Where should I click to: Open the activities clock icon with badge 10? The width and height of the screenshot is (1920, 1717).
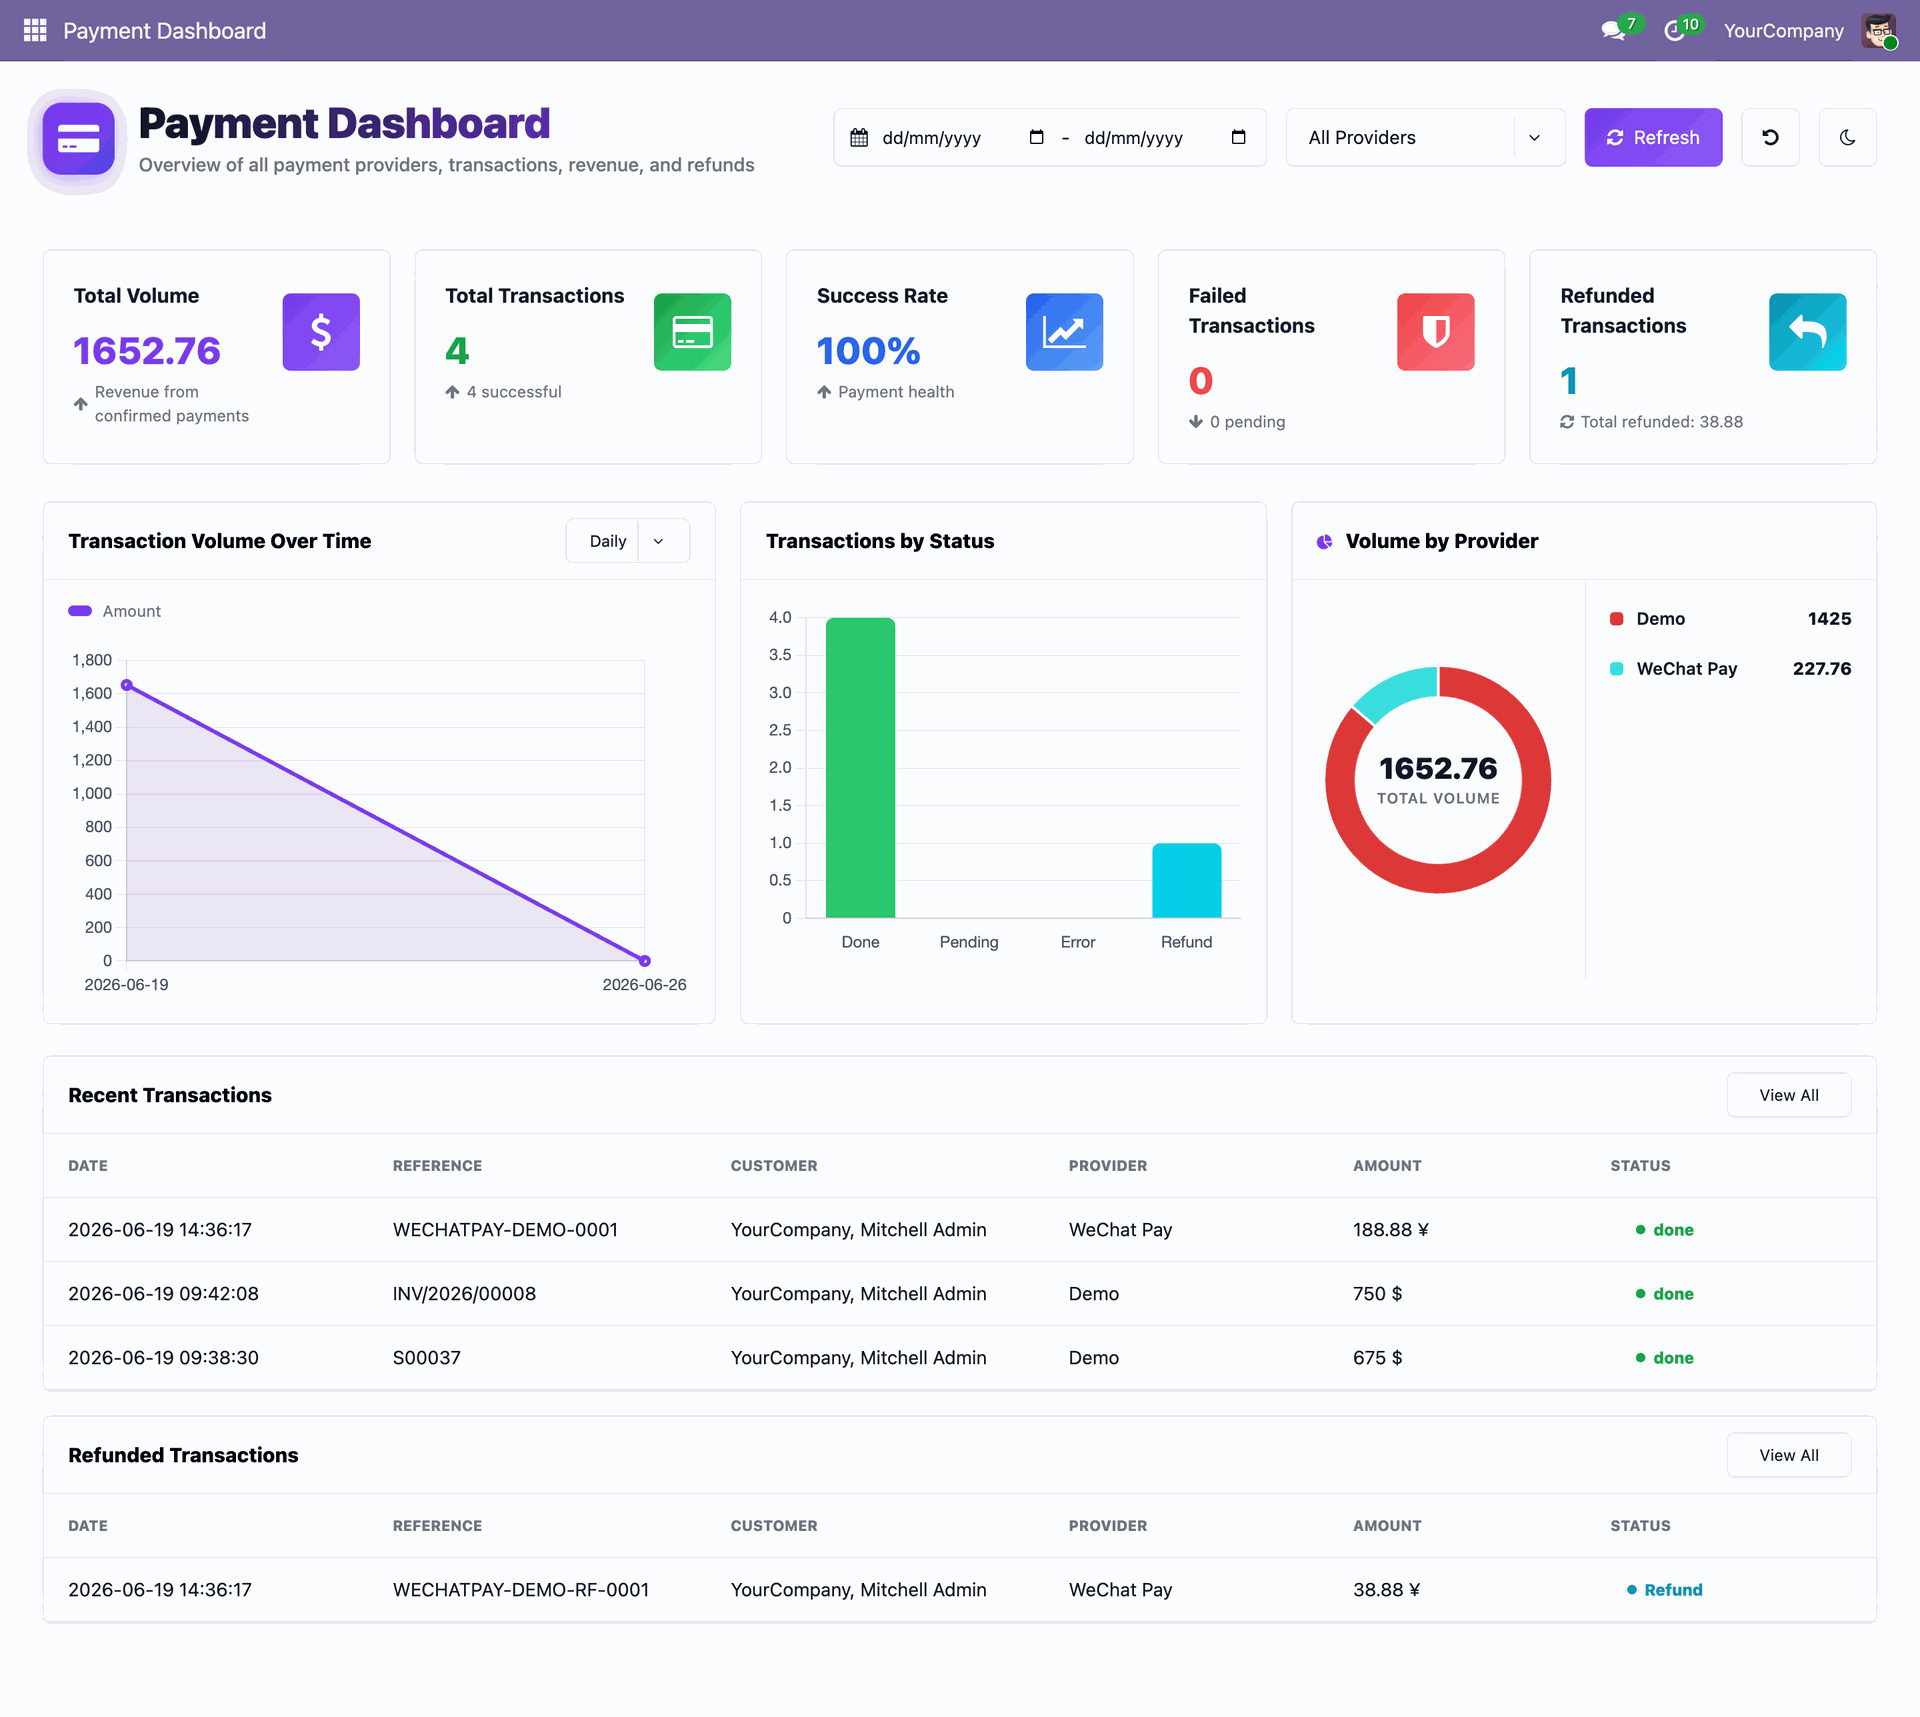[x=1680, y=30]
